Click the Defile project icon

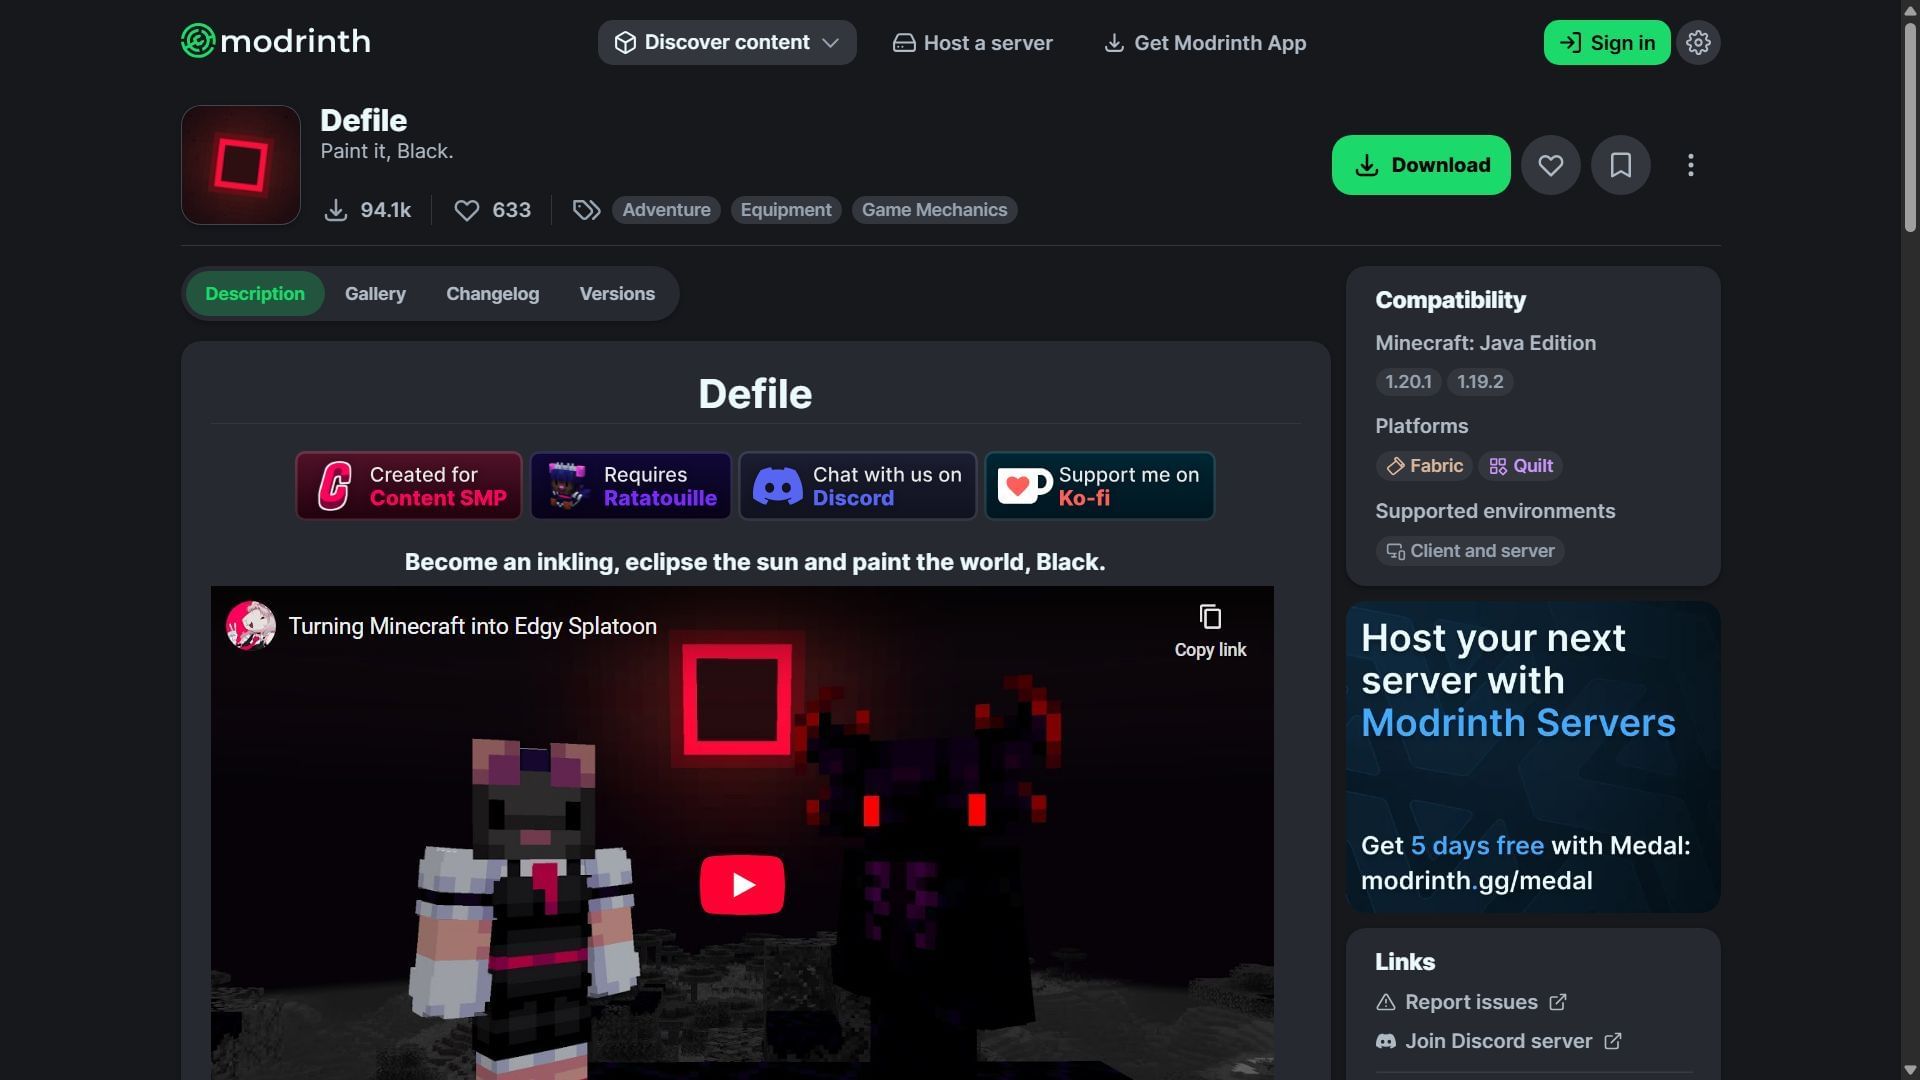tap(241, 165)
